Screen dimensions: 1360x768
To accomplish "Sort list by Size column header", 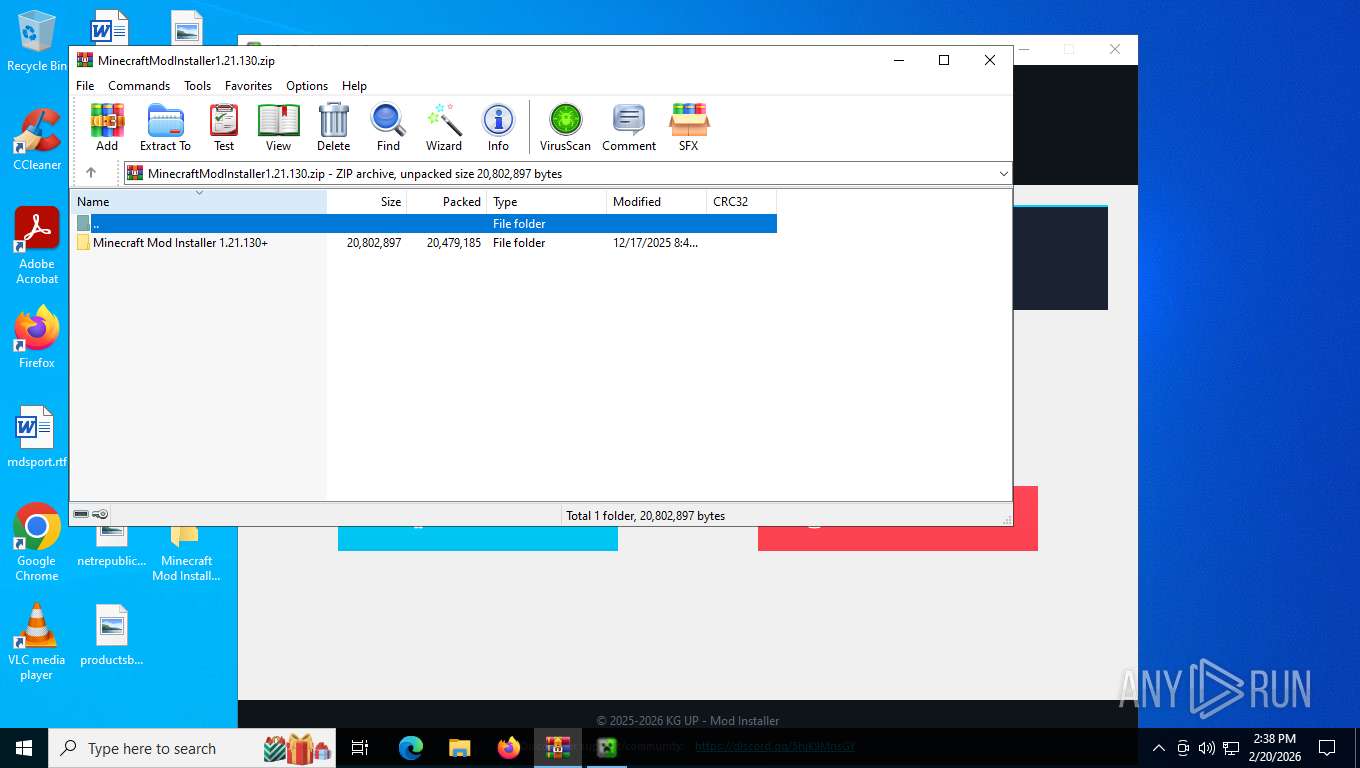I will [367, 201].
